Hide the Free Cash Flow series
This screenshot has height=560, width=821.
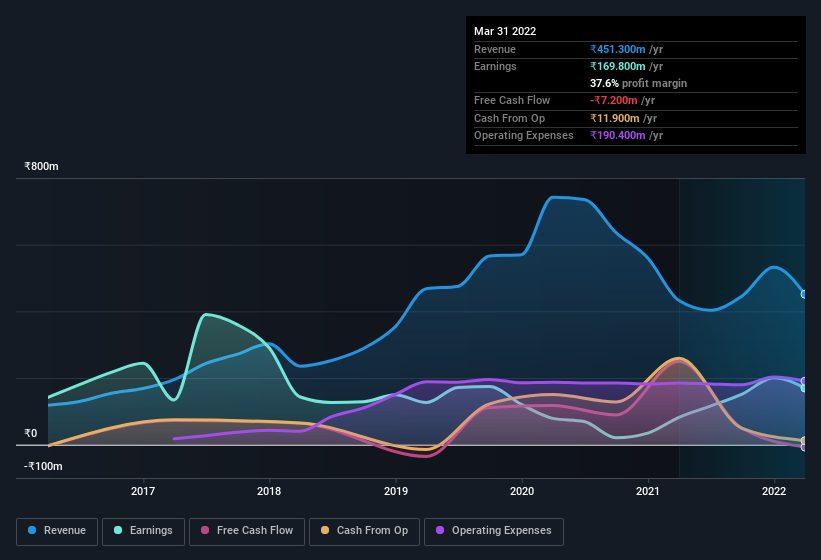tap(247, 531)
